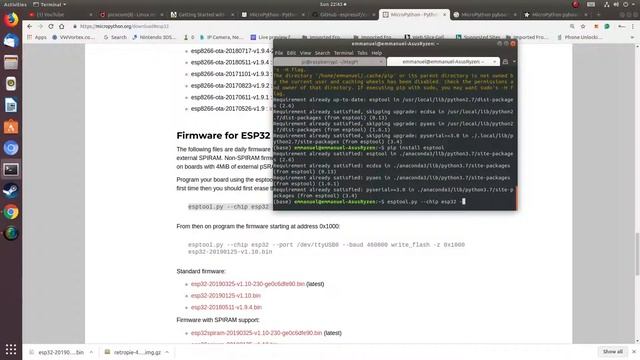Select the Terminal icon in the dock

pyautogui.click(x=11, y=169)
